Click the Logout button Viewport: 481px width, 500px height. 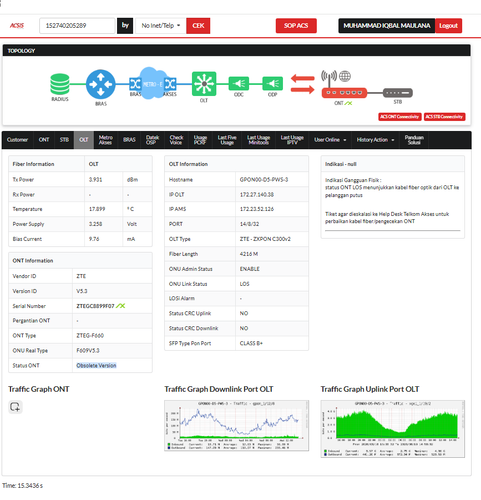point(448,26)
